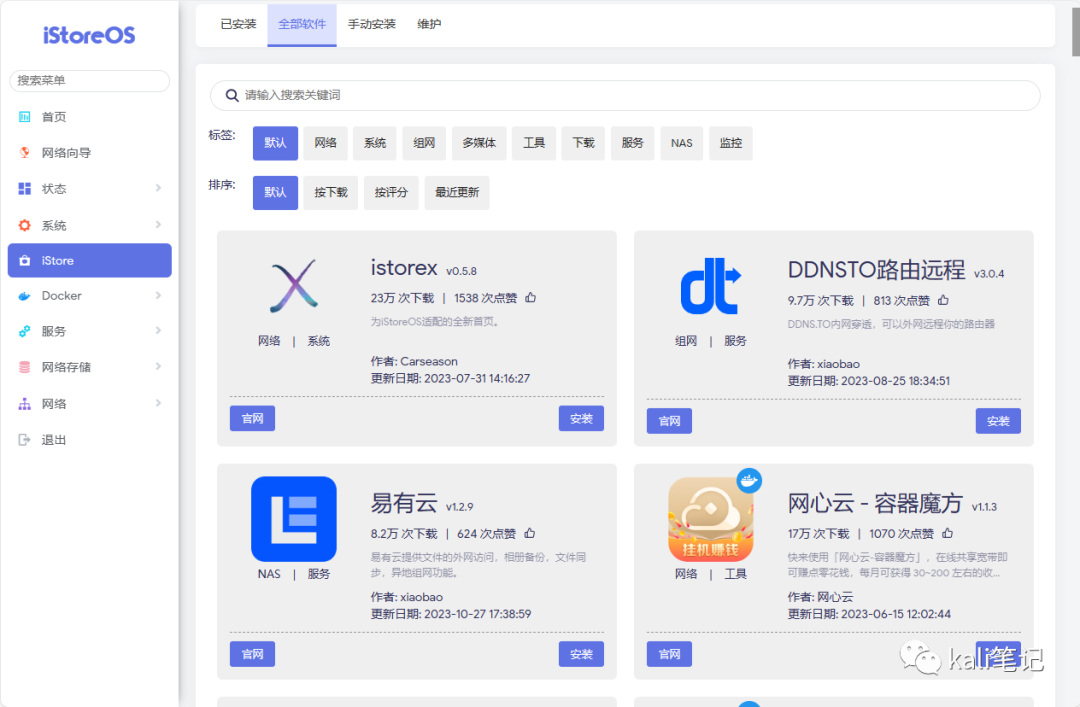Open DDNSTO 官网 link
The height and width of the screenshot is (707, 1080).
tap(669, 421)
